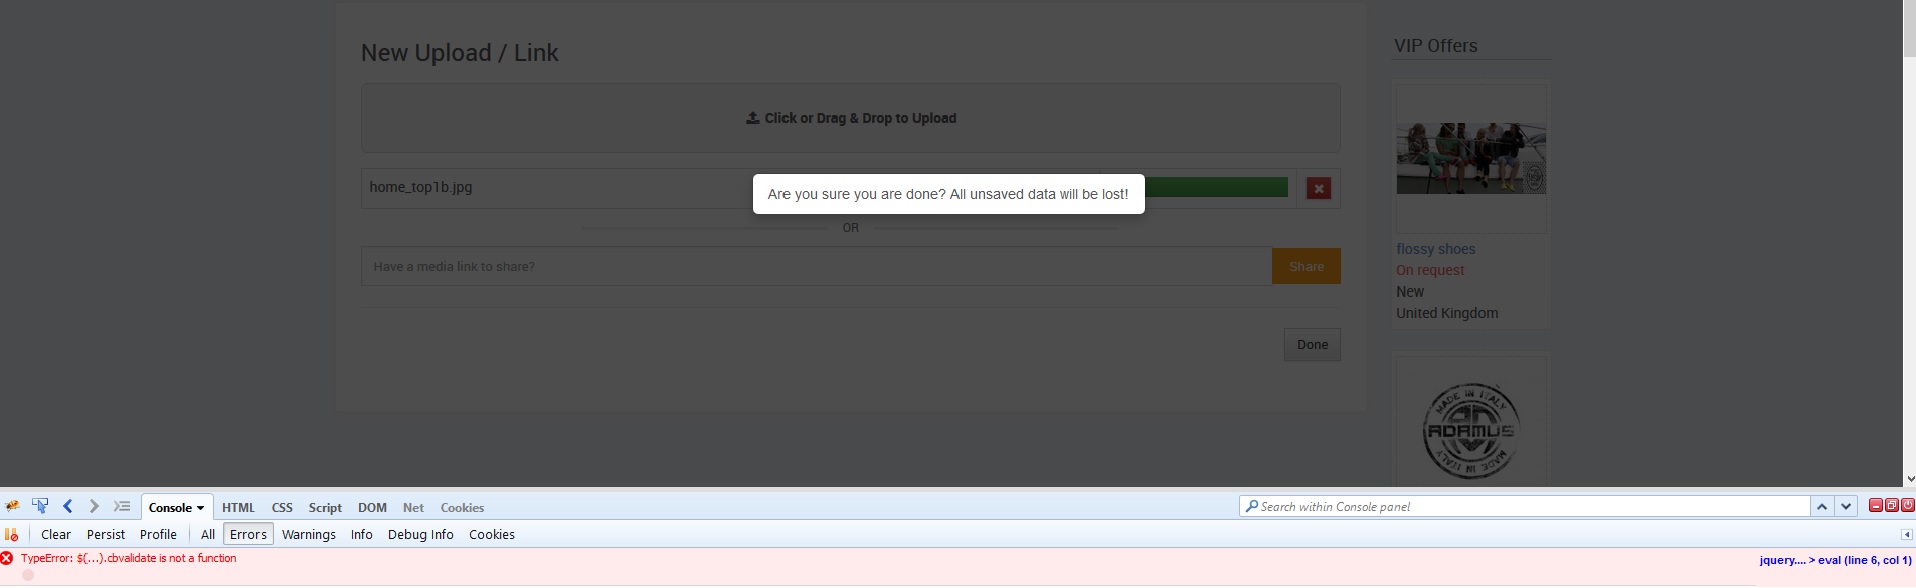Image resolution: width=1916 pixels, height=588 pixels.
Task: Clear the console output
Action: [56, 535]
